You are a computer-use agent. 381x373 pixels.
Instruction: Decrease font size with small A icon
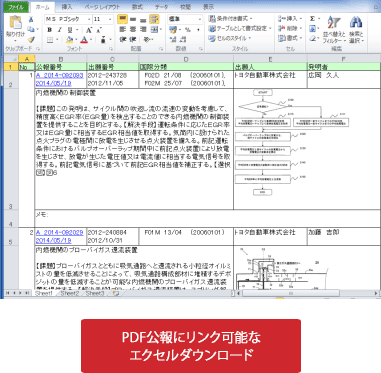point(99,30)
